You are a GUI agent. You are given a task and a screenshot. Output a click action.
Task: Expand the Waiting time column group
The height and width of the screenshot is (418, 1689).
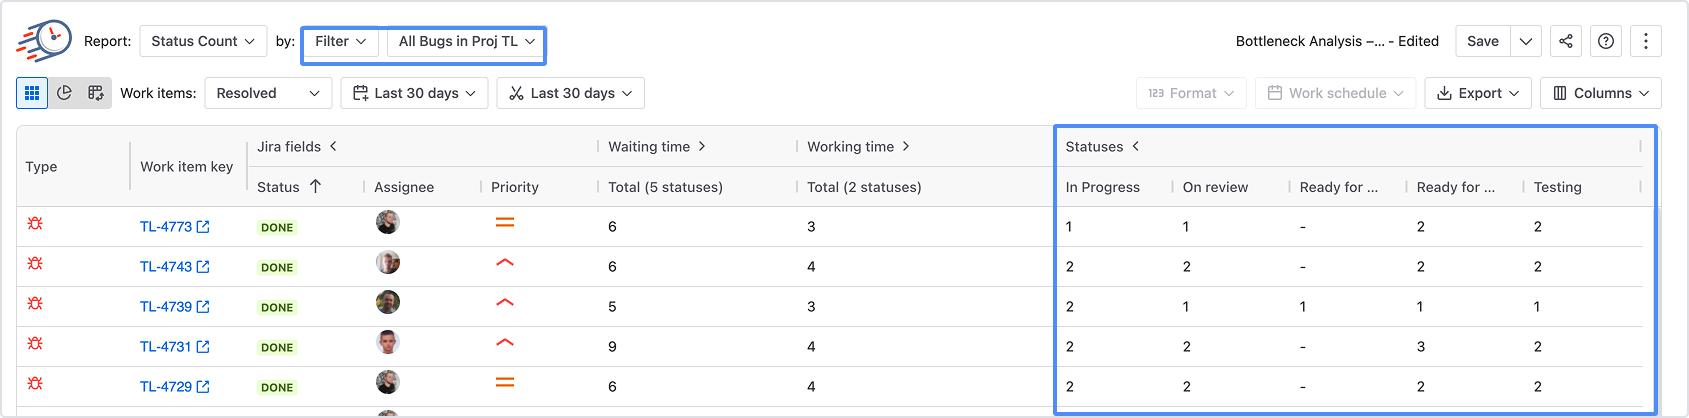[x=702, y=146]
